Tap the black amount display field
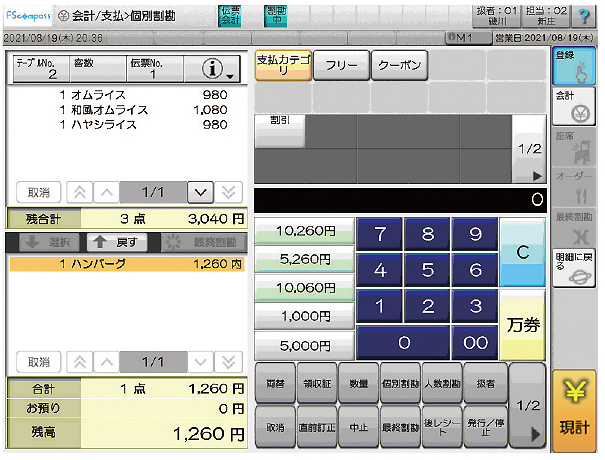This screenshot has height=460, width=605. pyautogui.click(x=400, y=200)
